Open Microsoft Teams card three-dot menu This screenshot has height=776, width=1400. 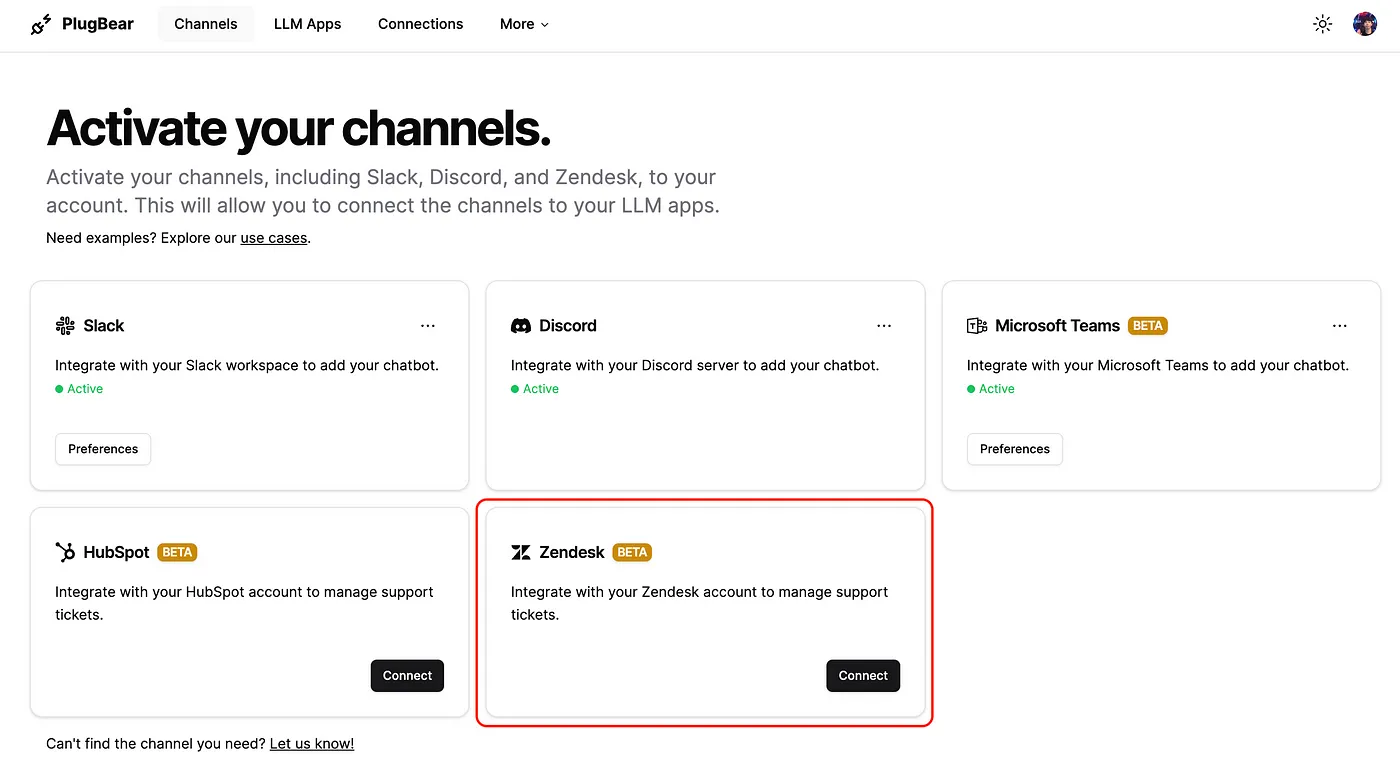(1340, 326)
